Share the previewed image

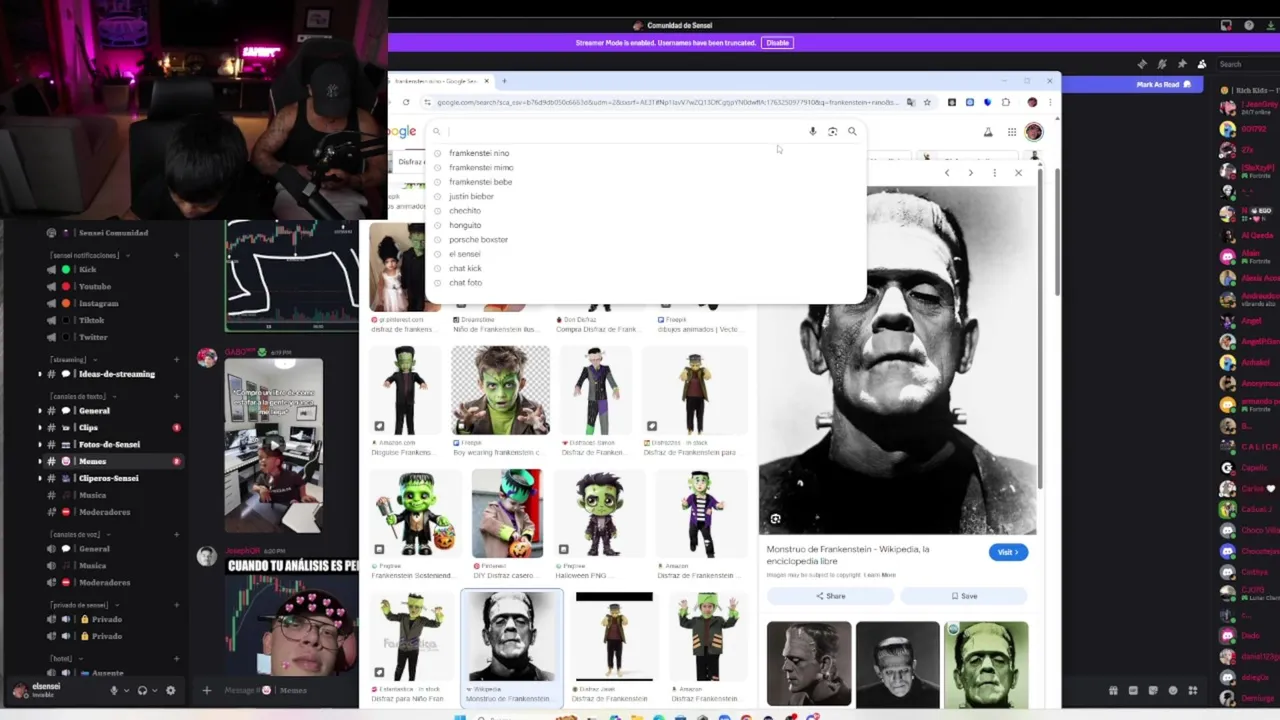[x=830, y=596]
